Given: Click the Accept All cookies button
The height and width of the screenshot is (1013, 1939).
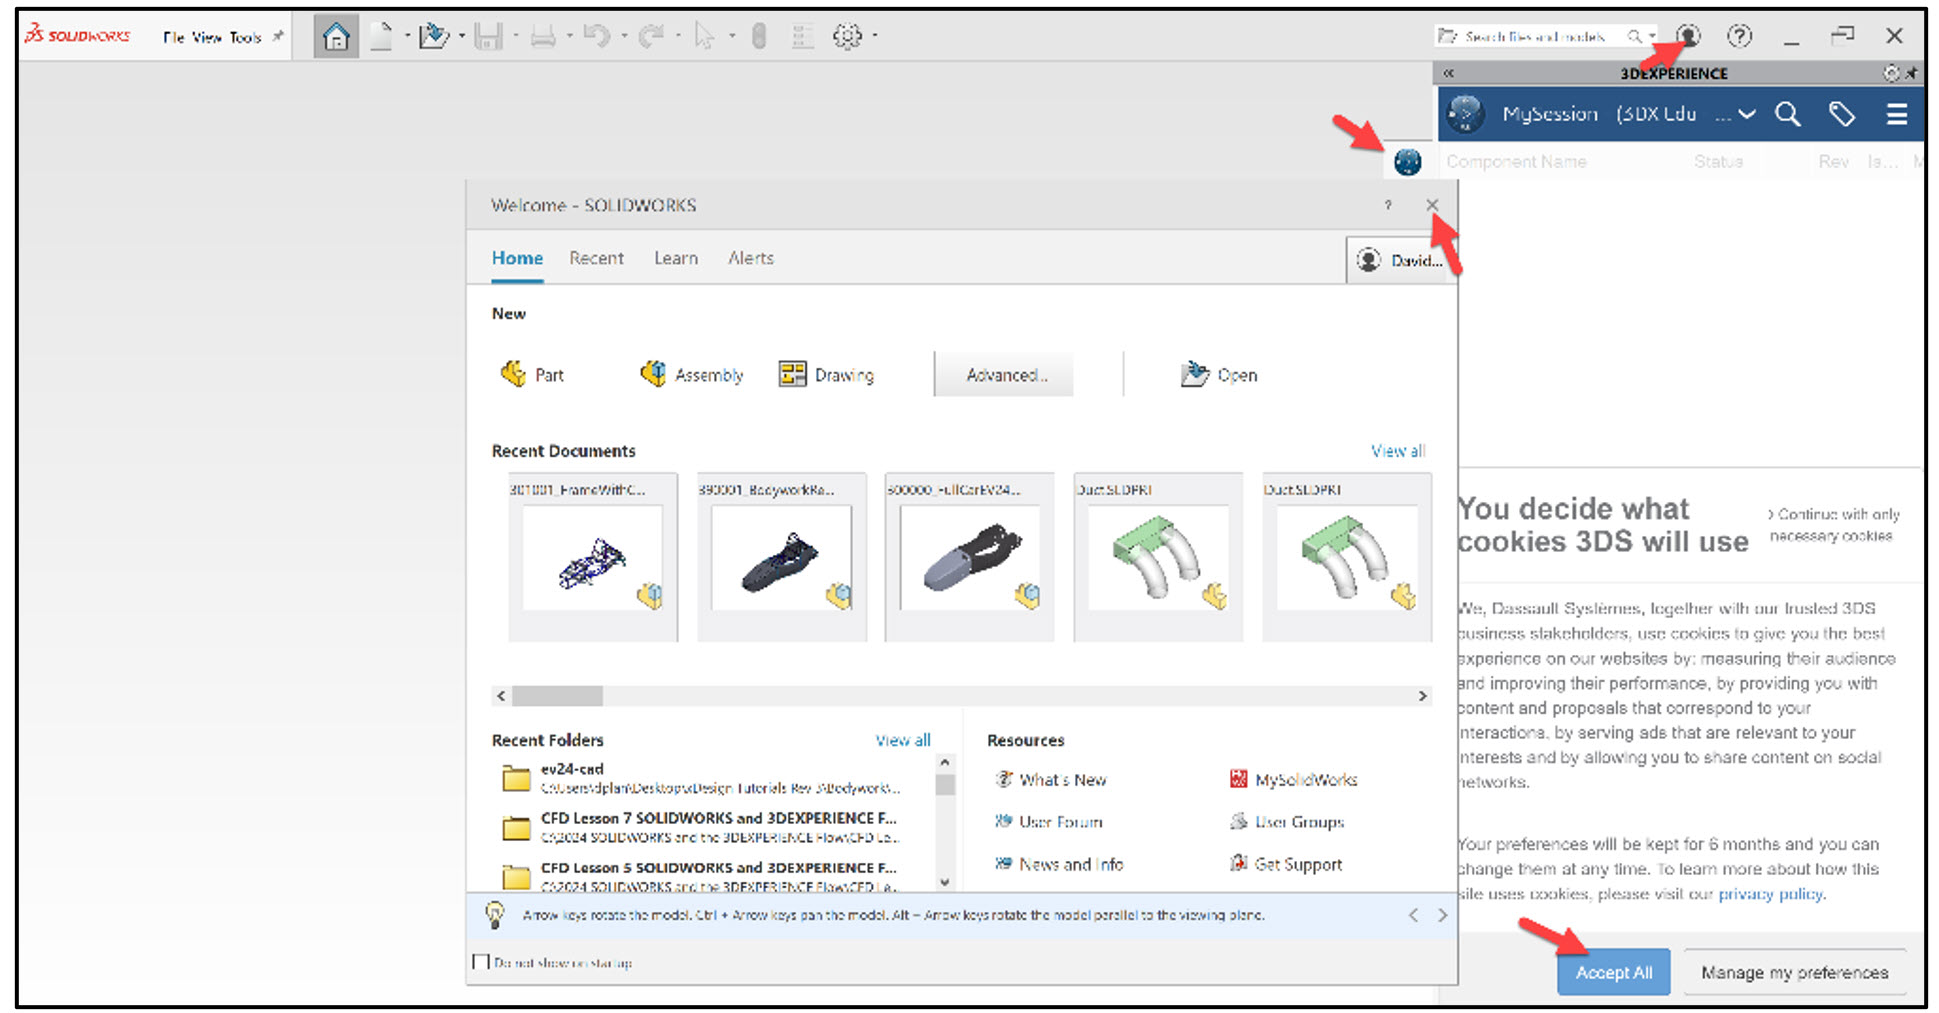Looking at the screenshot, I should pos(1612,971).
